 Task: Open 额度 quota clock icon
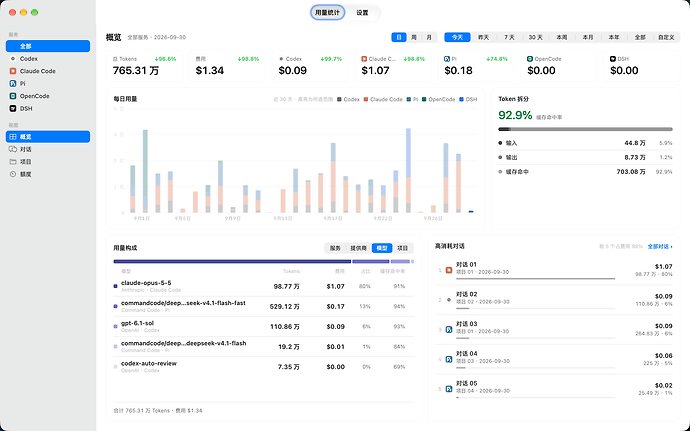click(13, 174)
